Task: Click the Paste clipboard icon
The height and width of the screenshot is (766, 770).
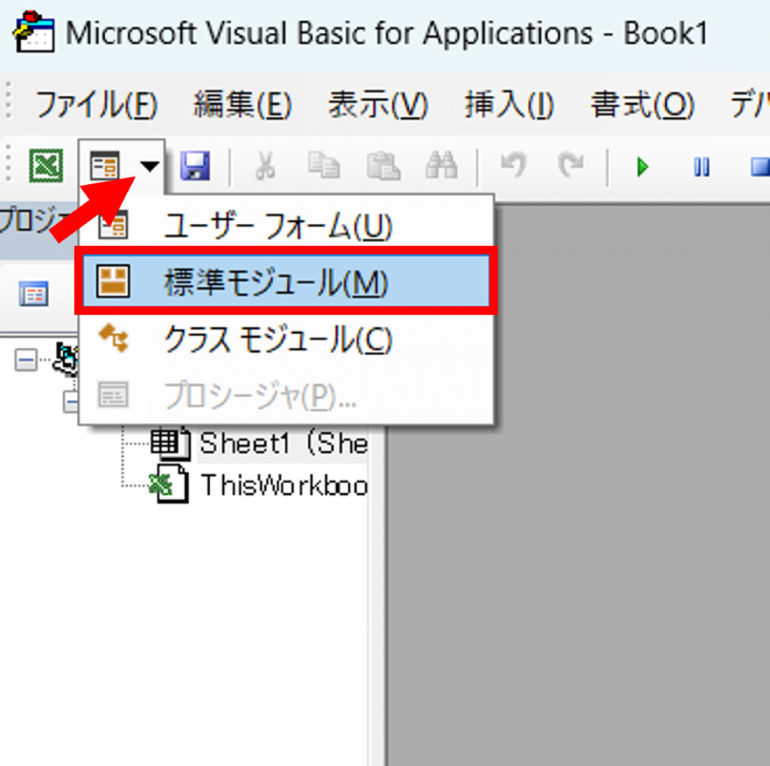Action: point(384,165)
